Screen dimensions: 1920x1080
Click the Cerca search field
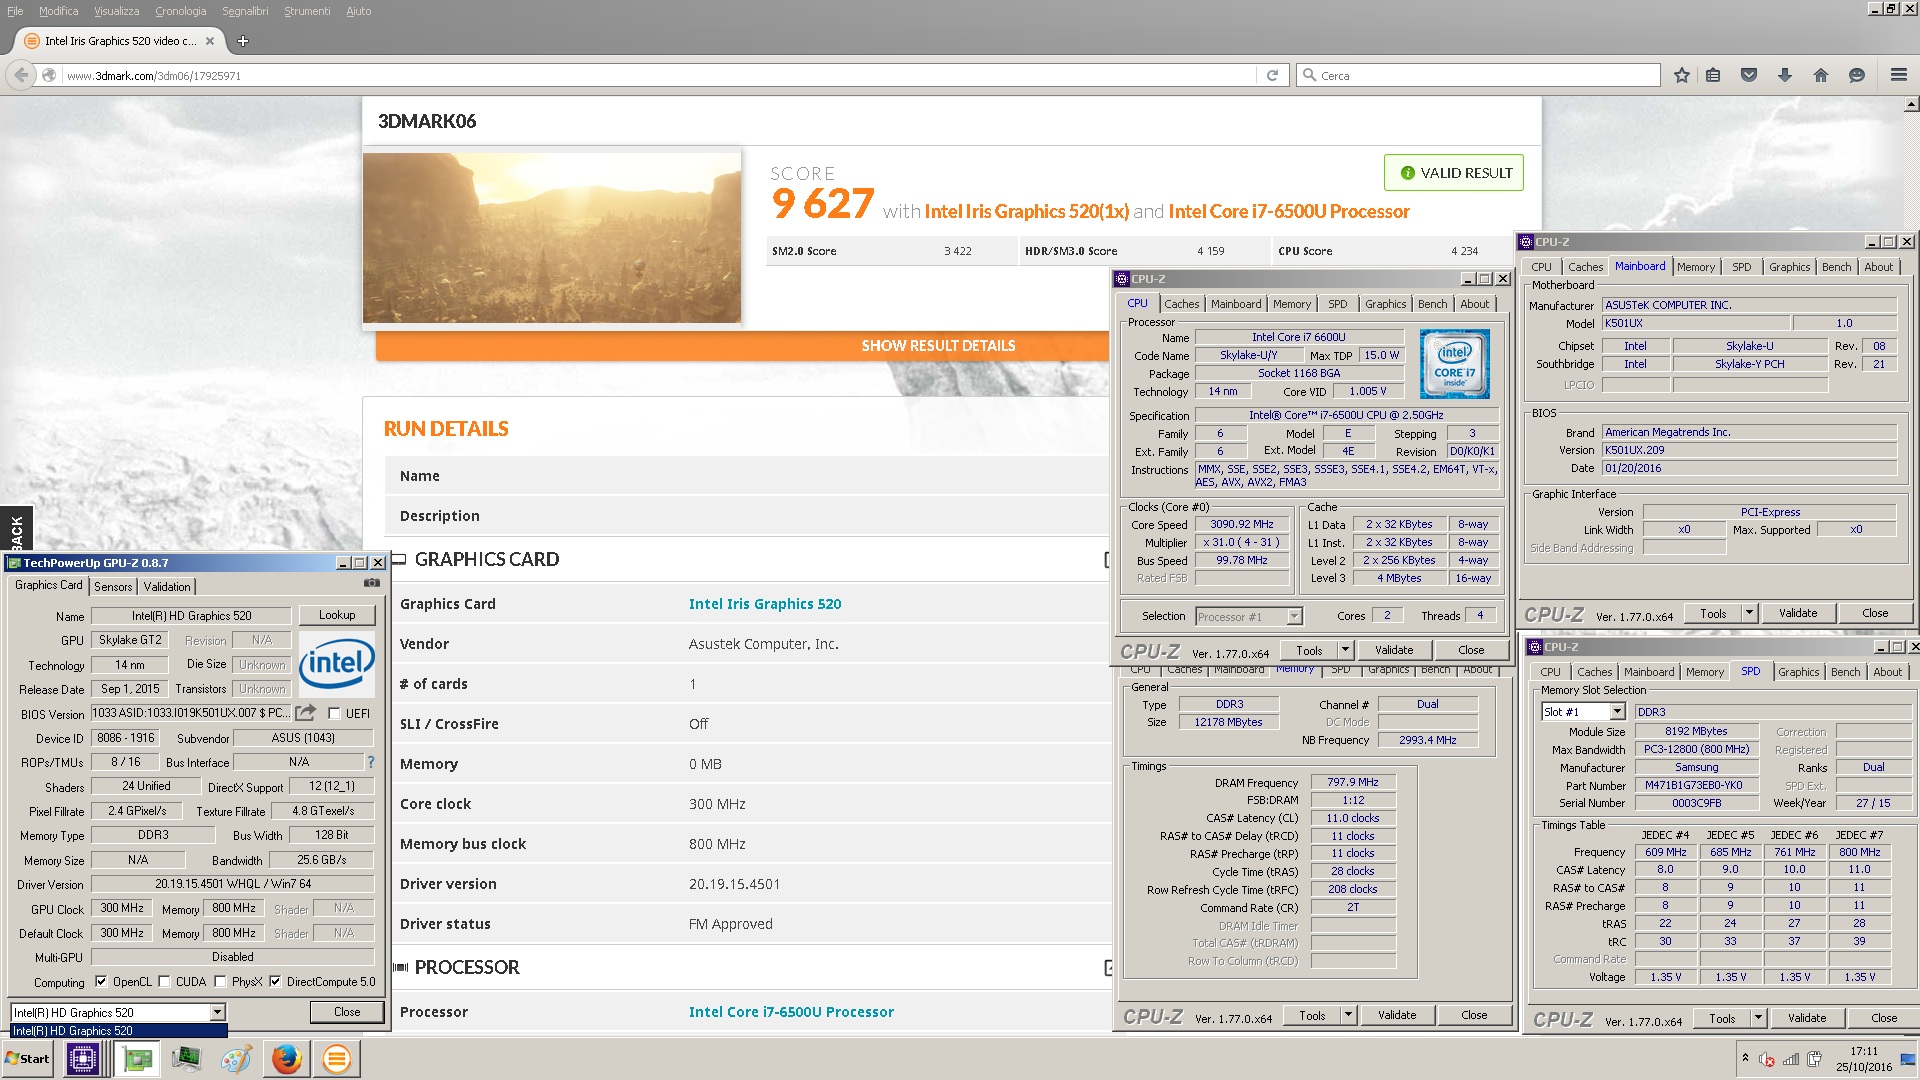[1479, 75]
